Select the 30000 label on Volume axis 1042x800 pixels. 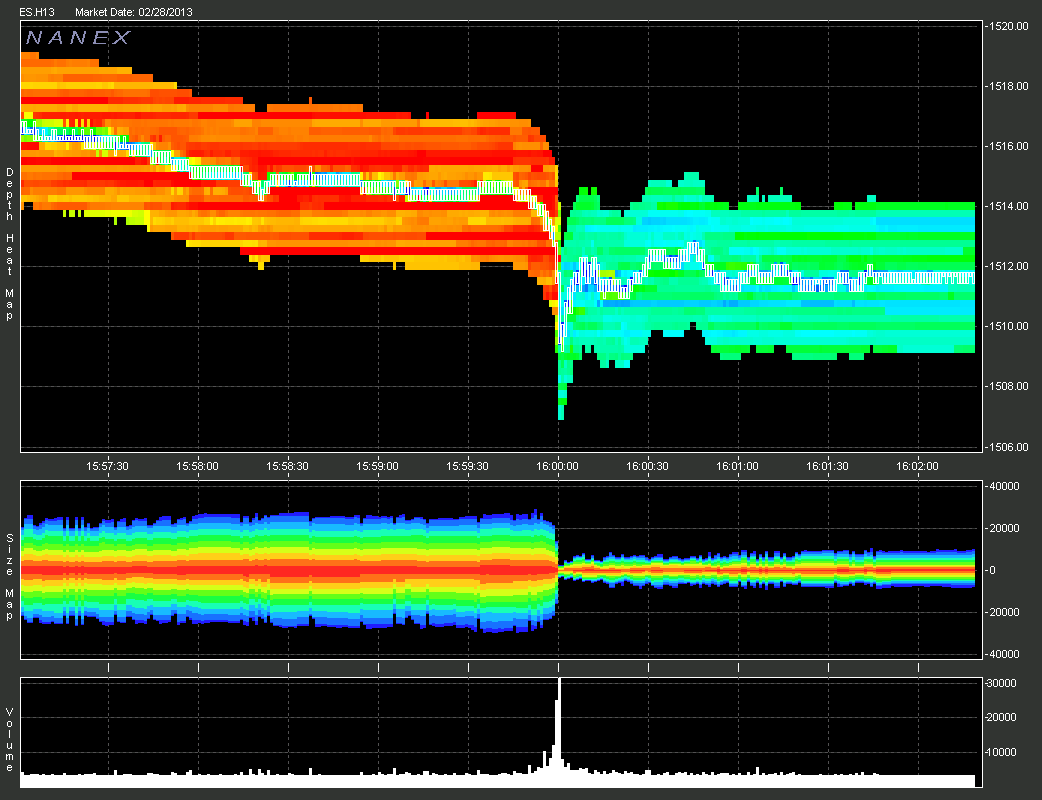[x=1002, y=683]
